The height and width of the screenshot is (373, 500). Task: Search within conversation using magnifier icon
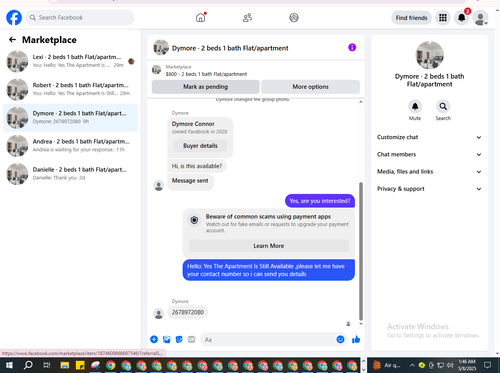[443, 106]
